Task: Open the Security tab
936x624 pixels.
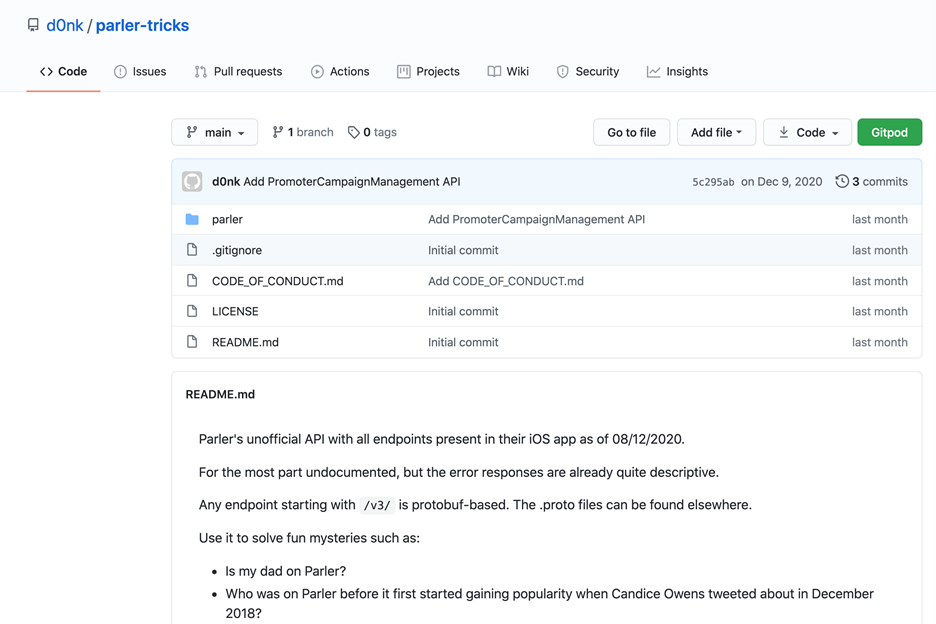Action: click(x=588, y=72)
